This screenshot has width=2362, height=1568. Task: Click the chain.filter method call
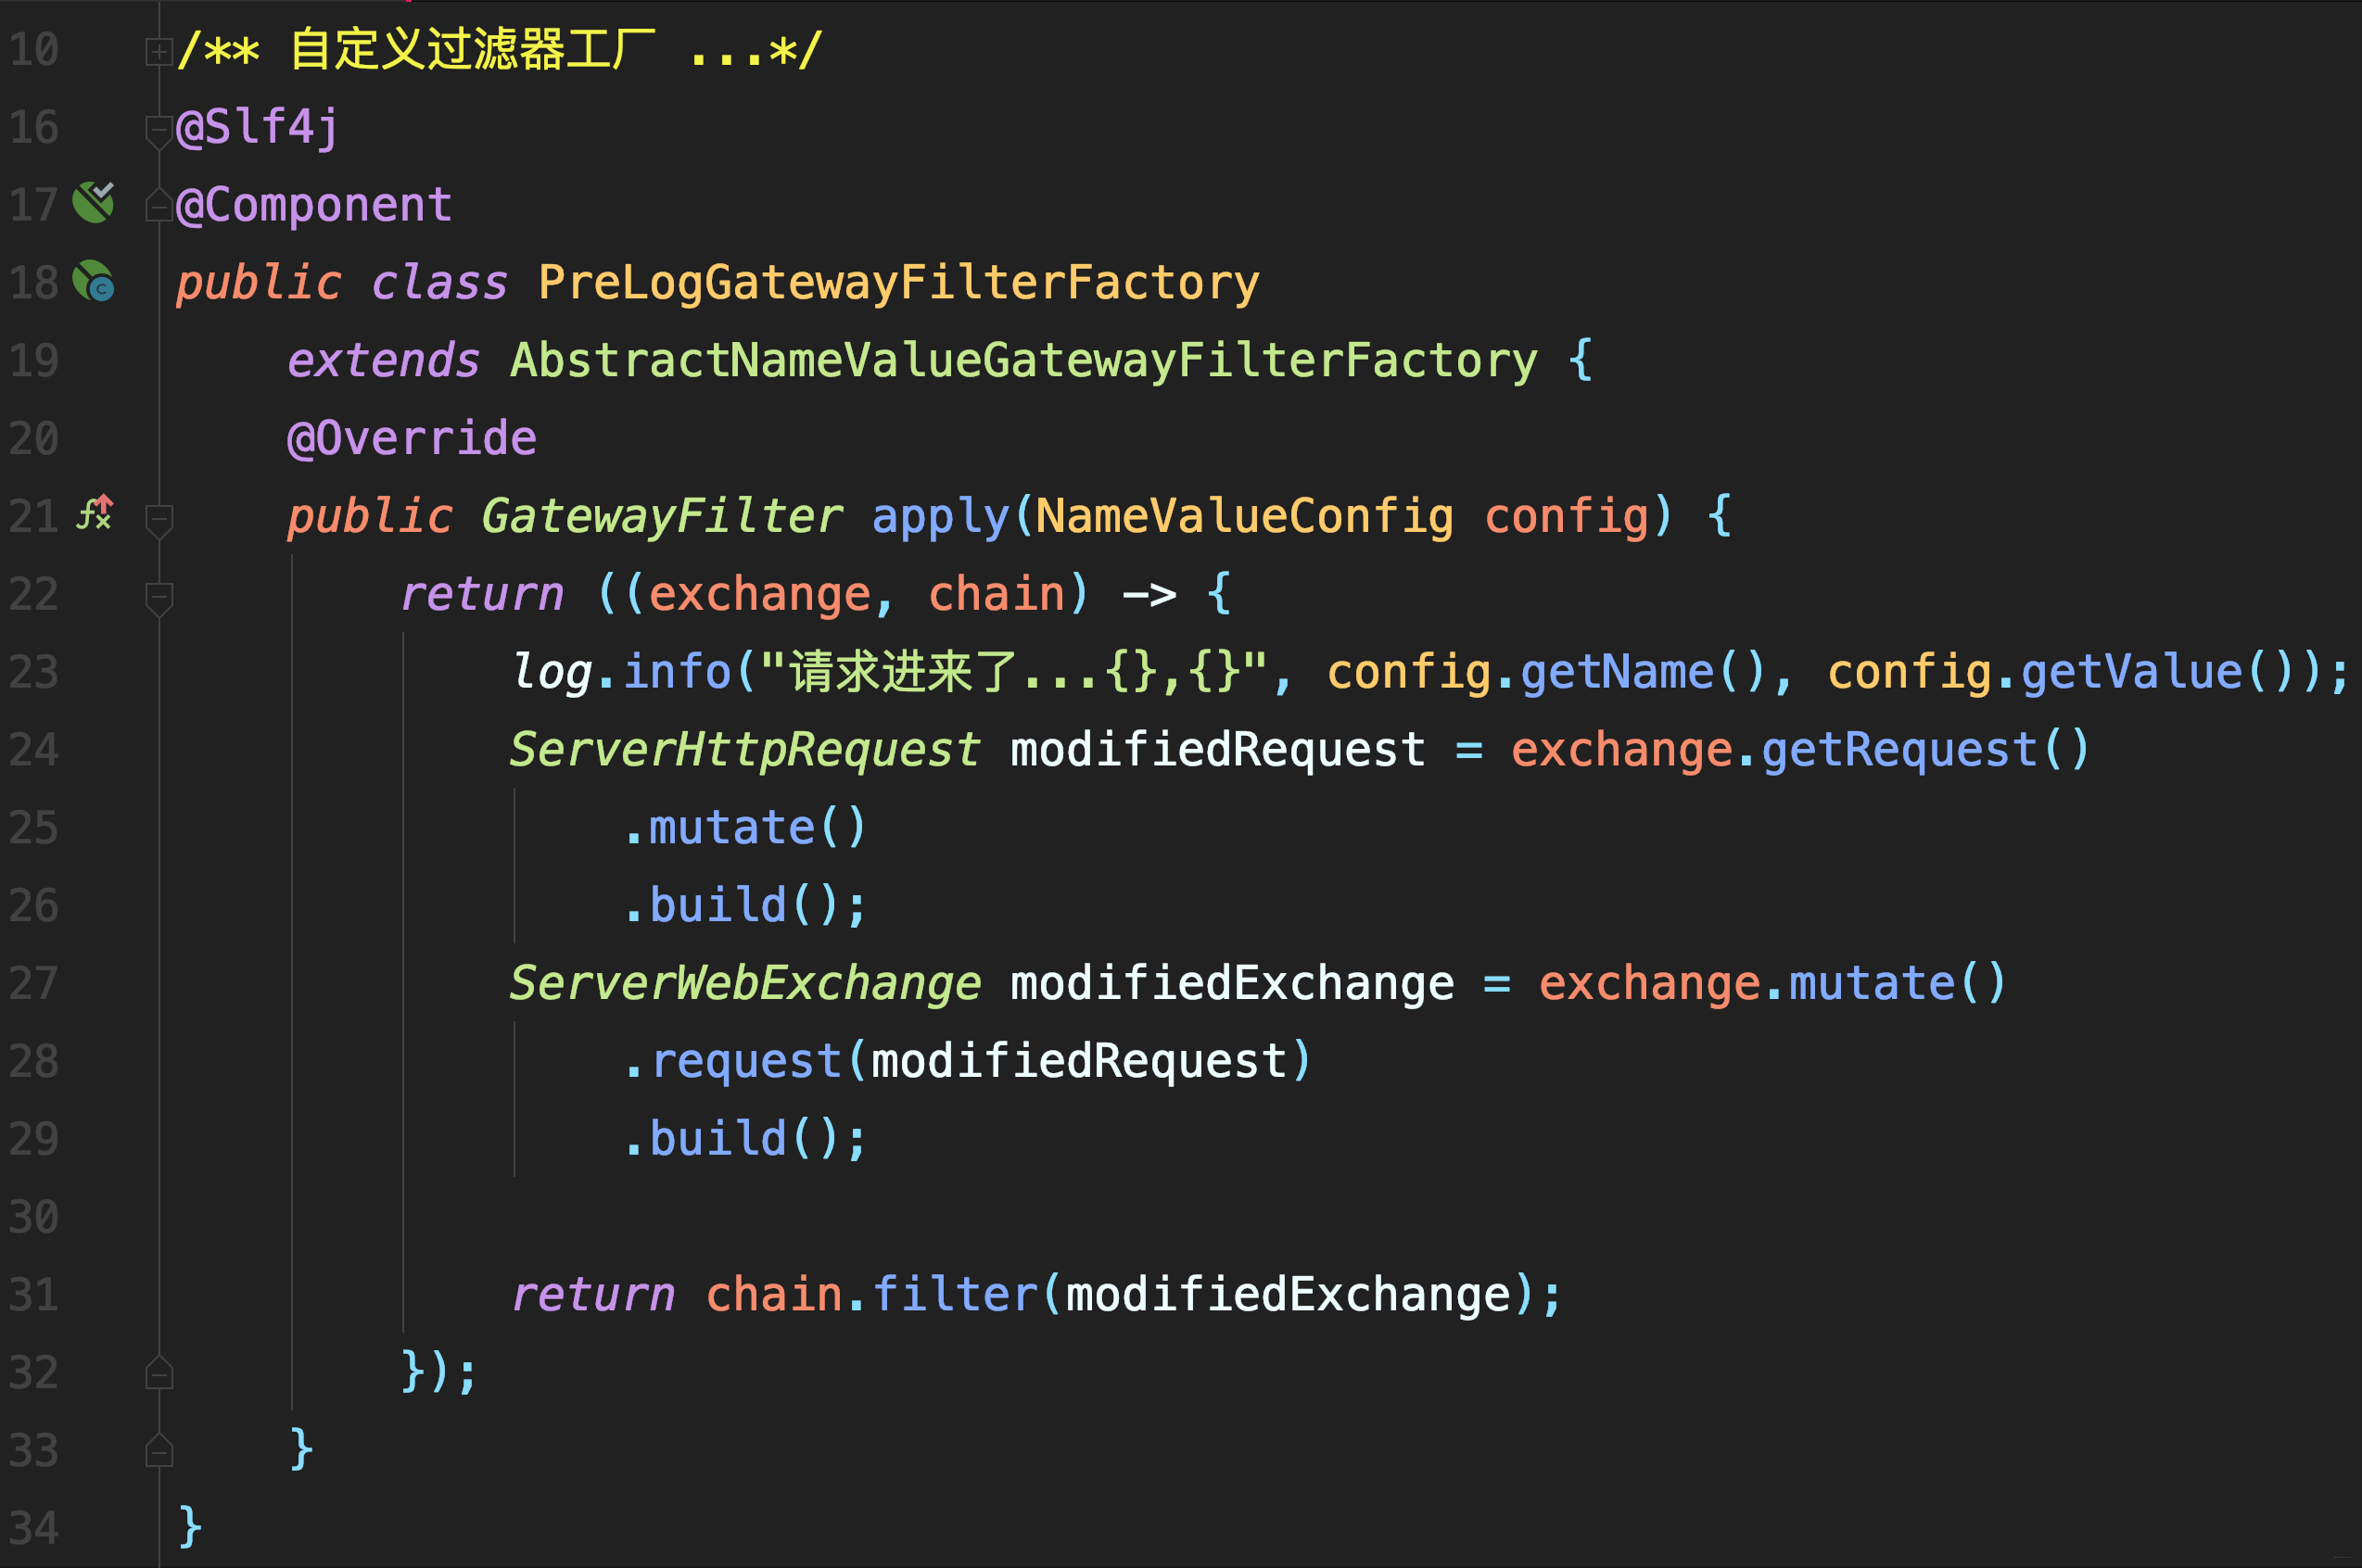(x=955, y=1294)
